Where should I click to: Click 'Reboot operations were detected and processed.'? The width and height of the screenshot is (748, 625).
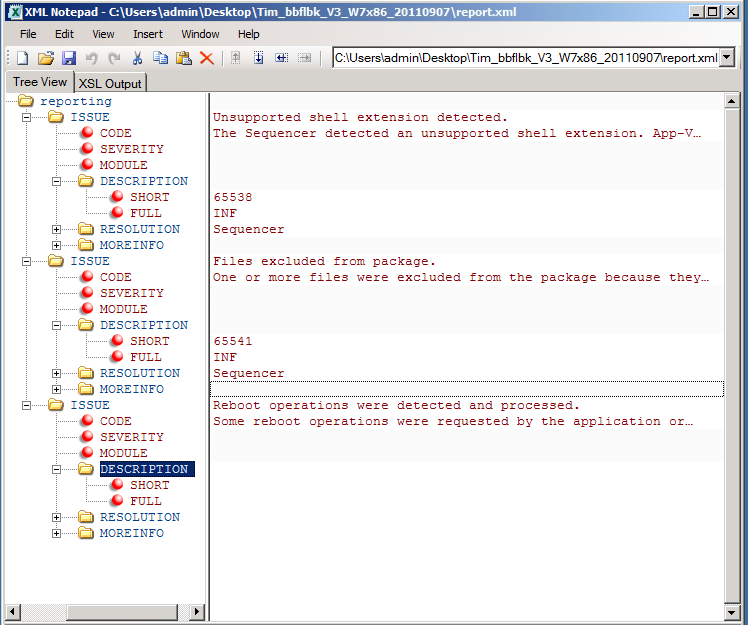[396, 406]
